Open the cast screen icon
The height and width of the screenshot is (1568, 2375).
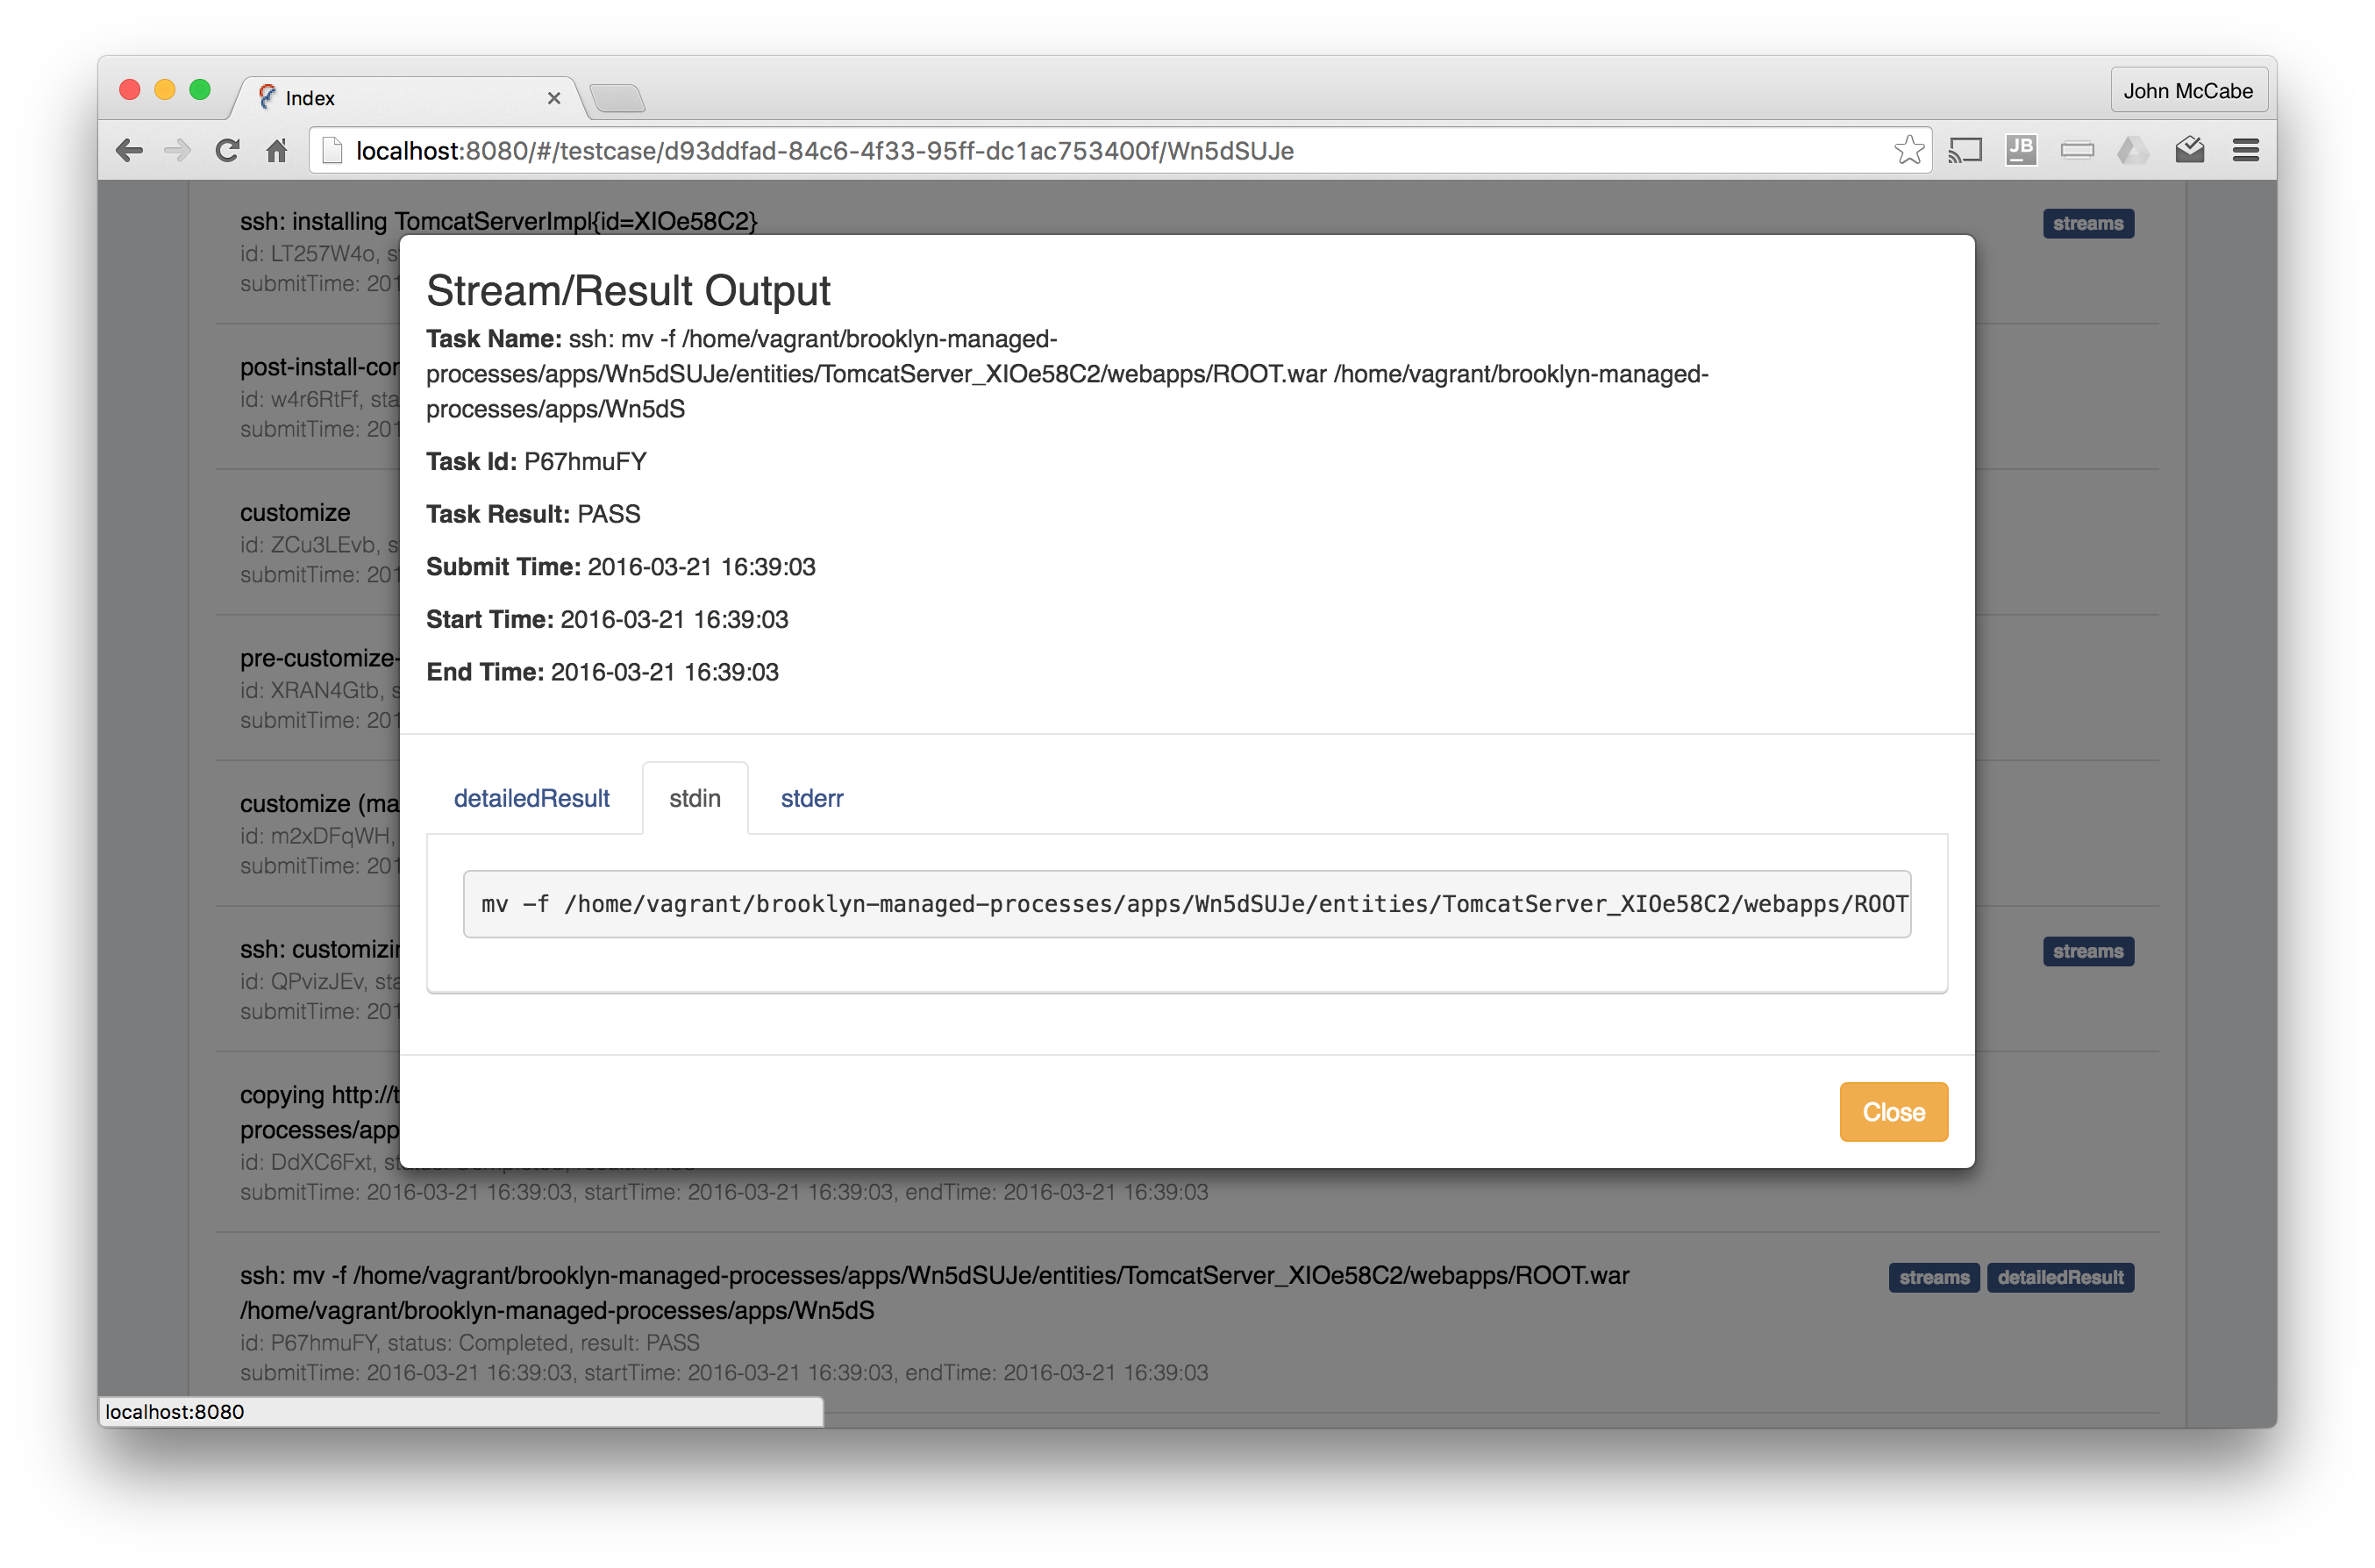(1965, 151)
